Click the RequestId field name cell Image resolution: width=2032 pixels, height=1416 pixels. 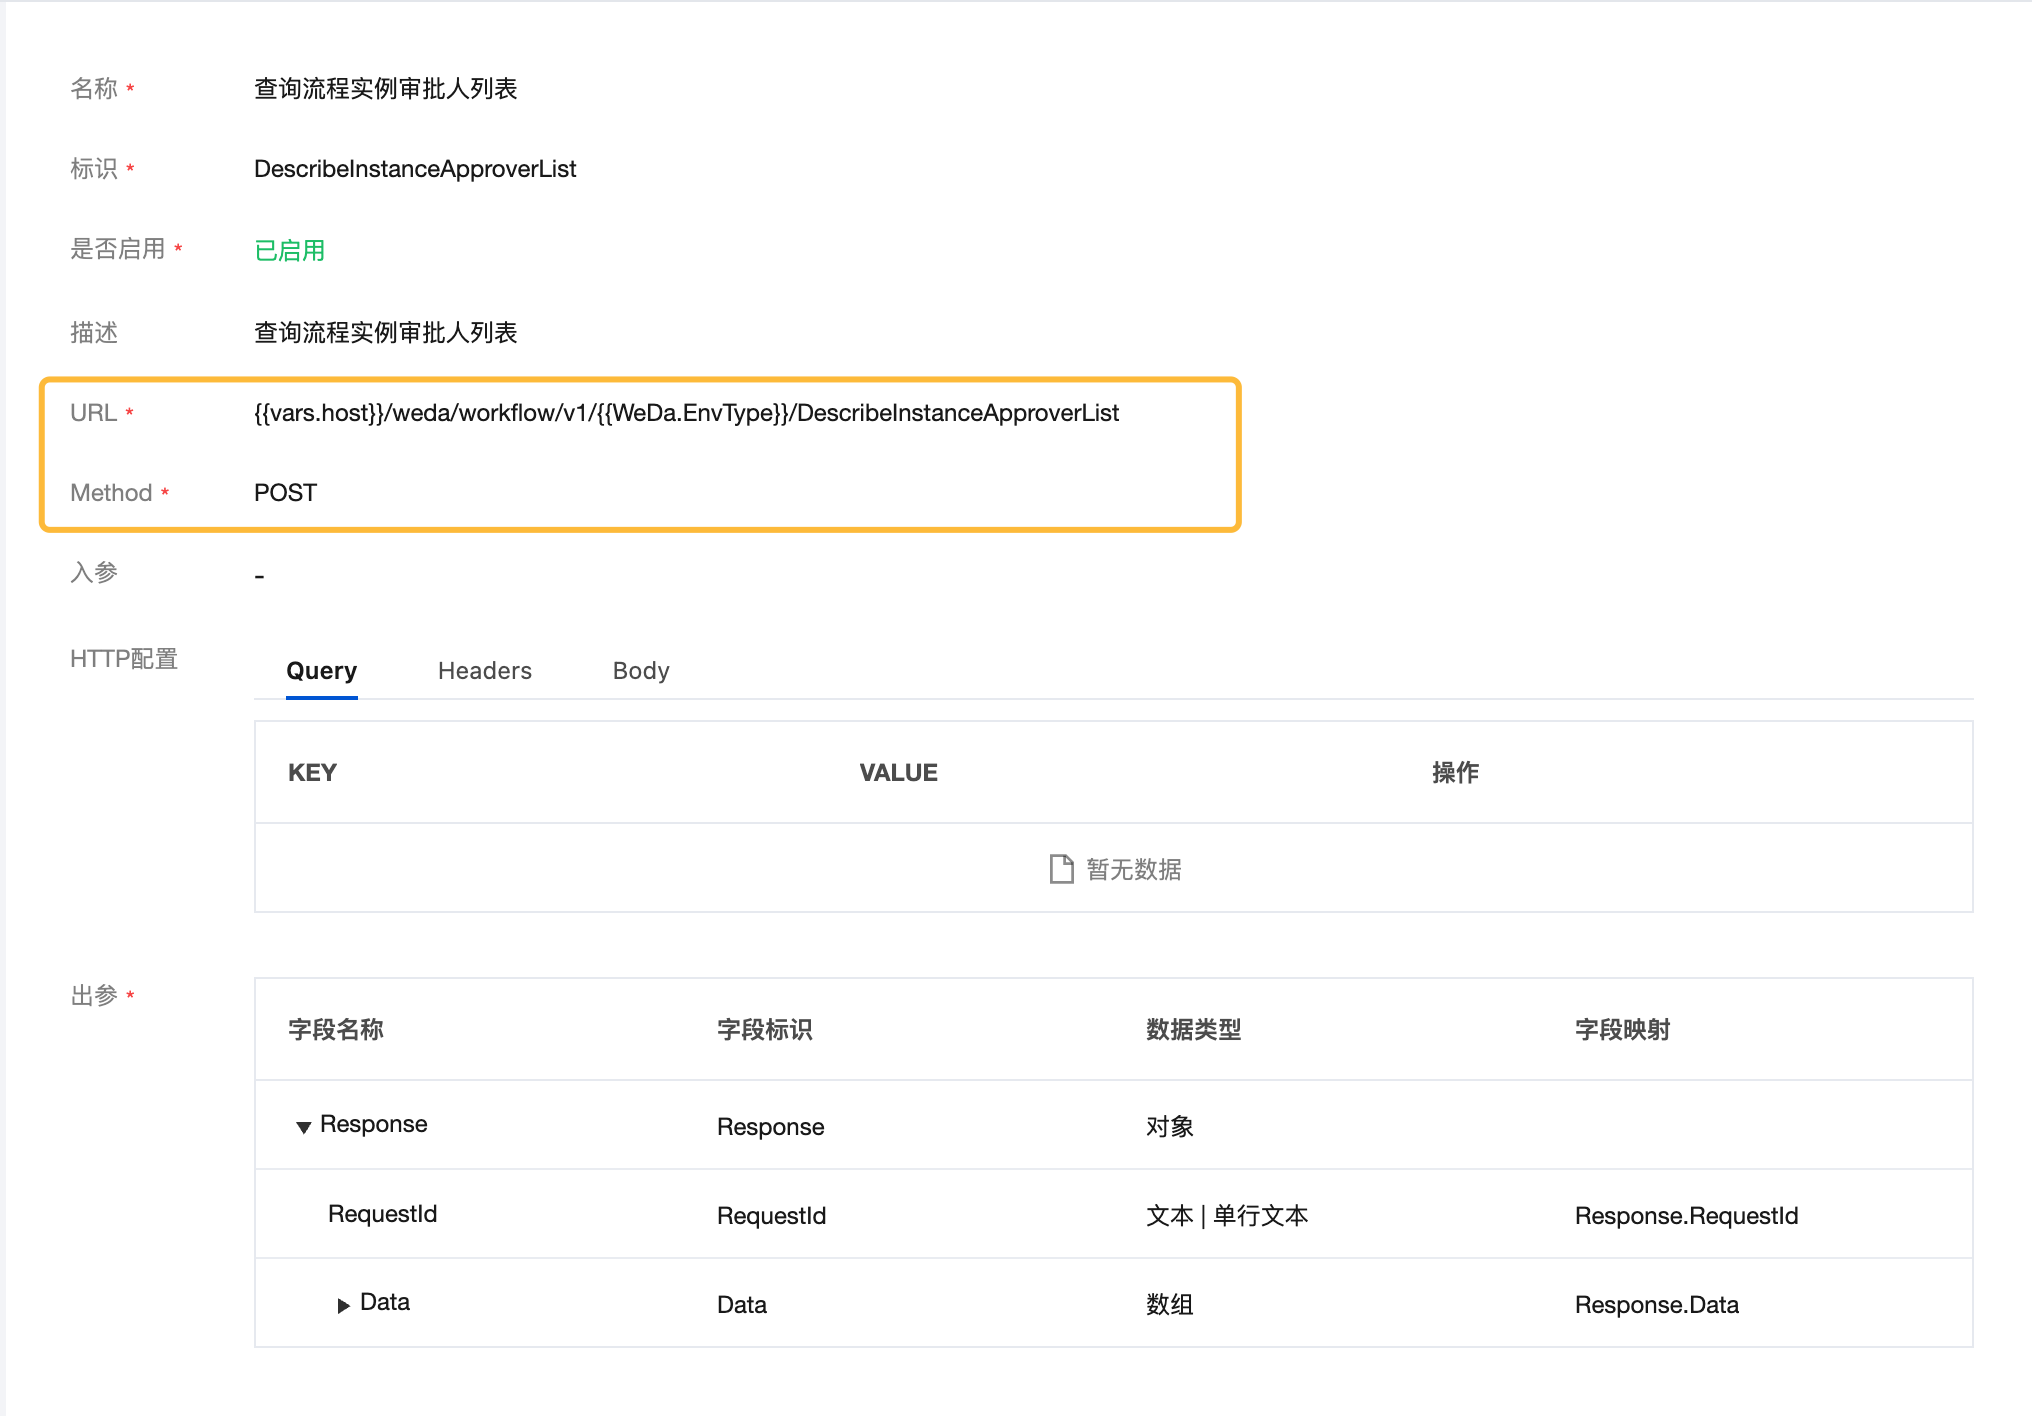(382, 1214)
